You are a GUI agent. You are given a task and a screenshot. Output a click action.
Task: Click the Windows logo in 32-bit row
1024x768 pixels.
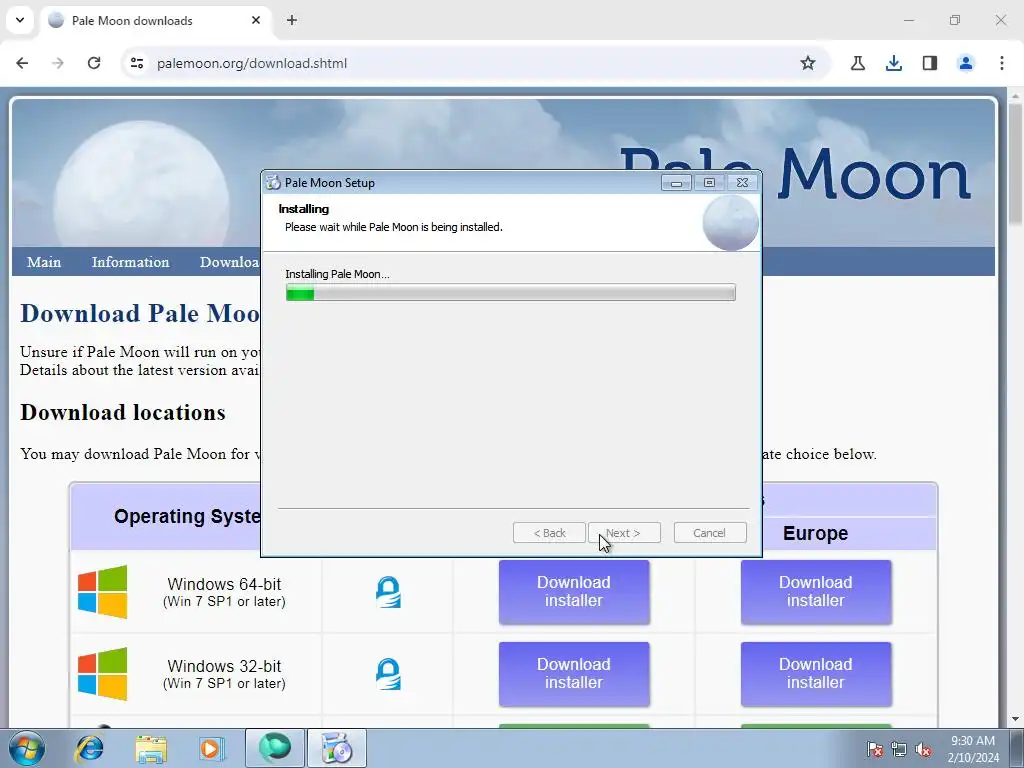[x=103, y=674]
